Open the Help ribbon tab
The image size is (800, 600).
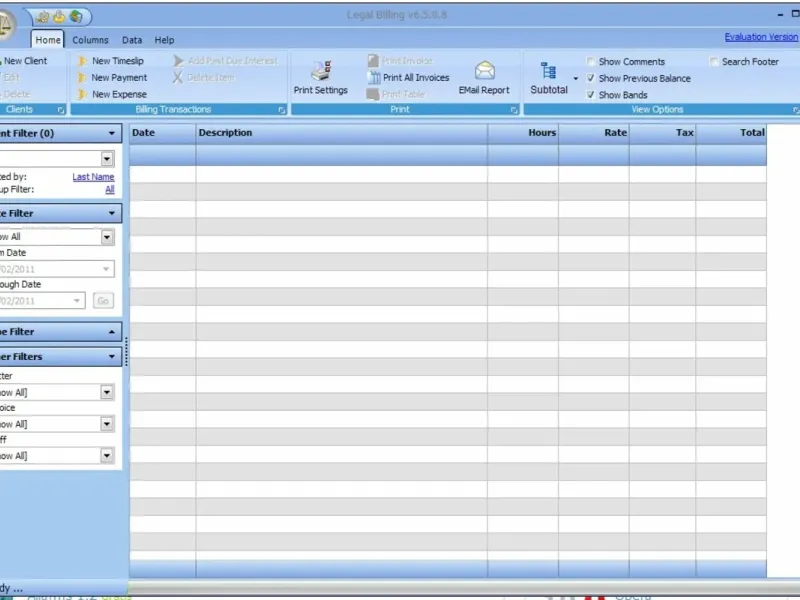point(164,40)
